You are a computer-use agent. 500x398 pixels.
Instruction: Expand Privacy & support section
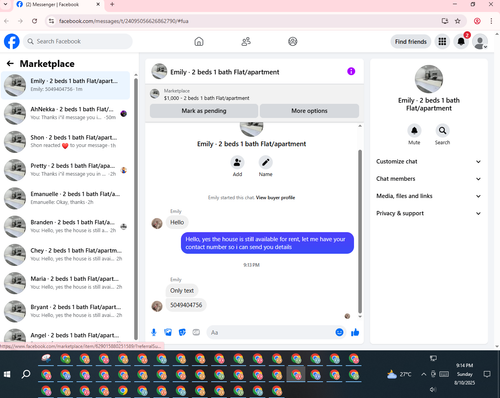tap(429, 213)
